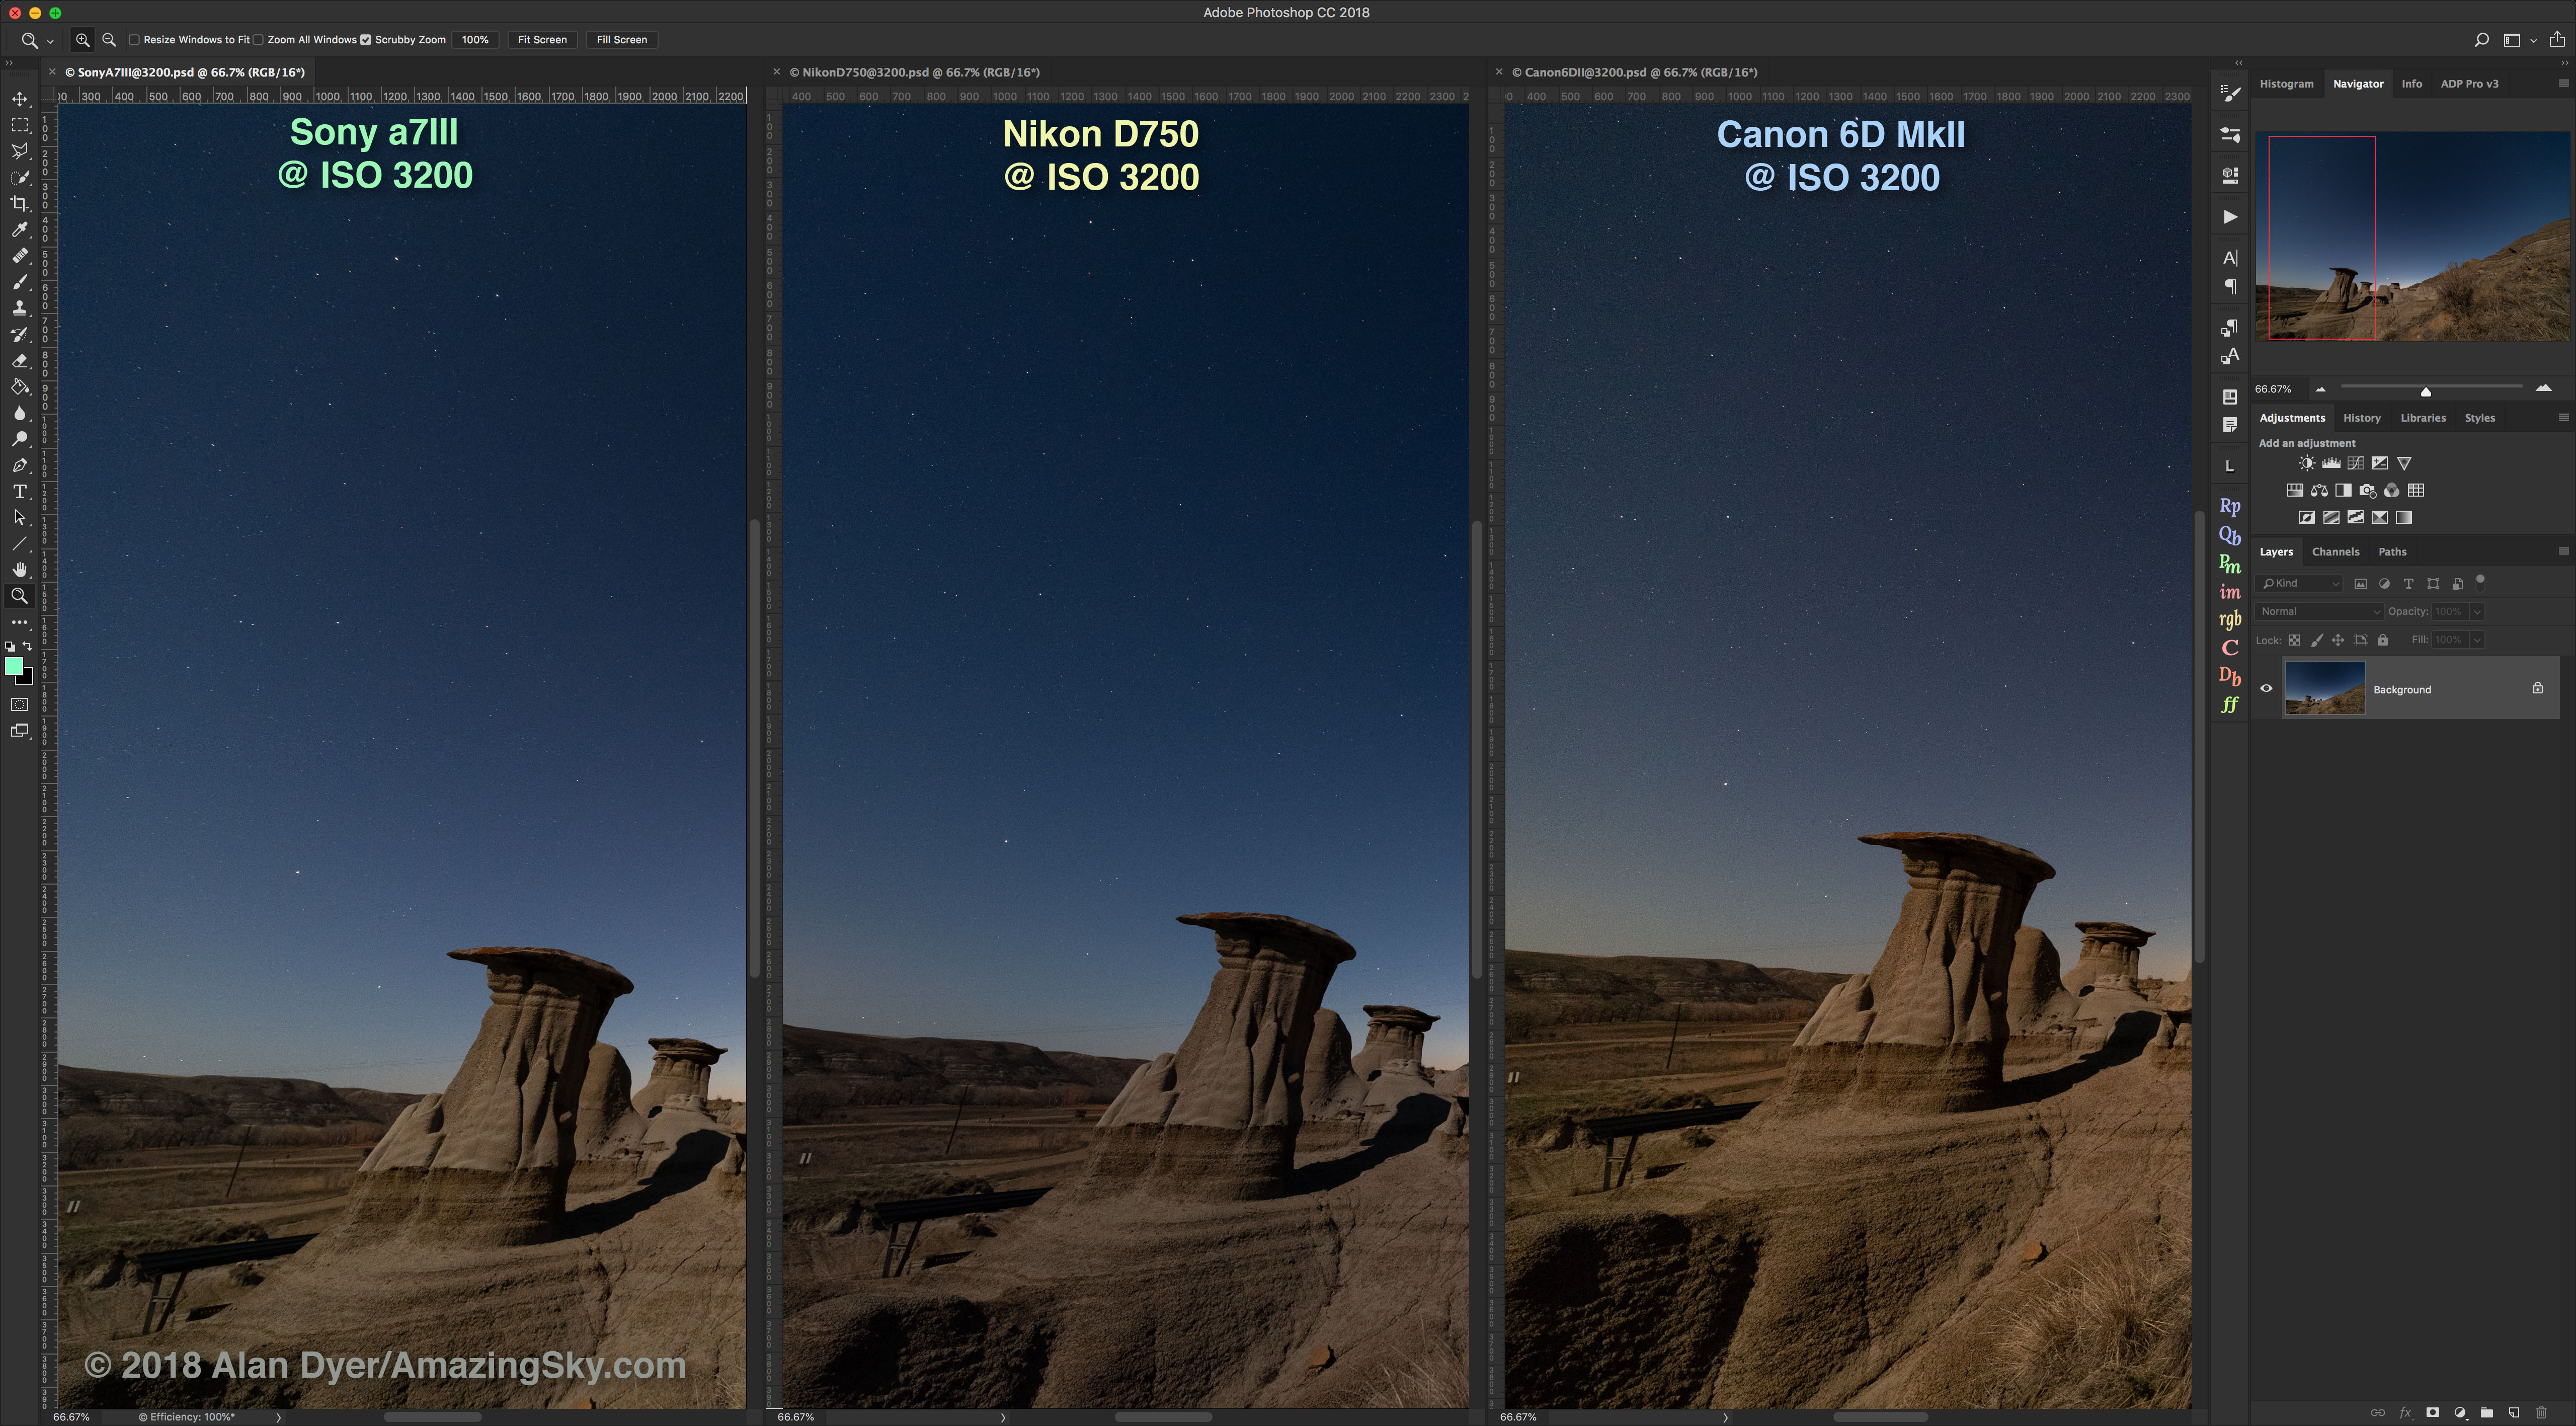The width and height of the screenshot is (2576, 1426).
Task: Click the Fill Screen button
Action: pos(621,40)
